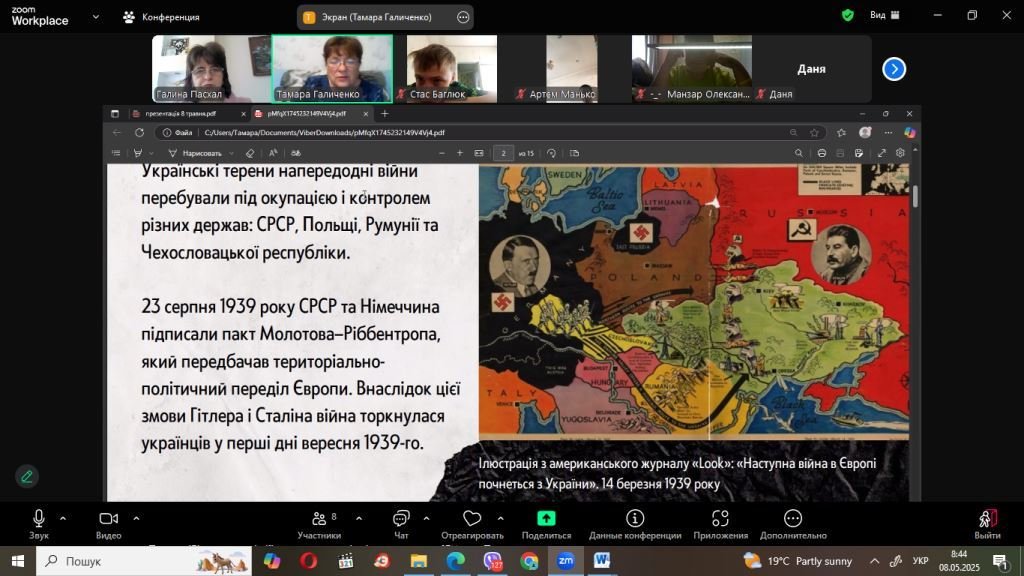The height and width of the screenshot is (576, 1024).
Task: Click green annotation pencil icon
Action: [x=27, y=477]
